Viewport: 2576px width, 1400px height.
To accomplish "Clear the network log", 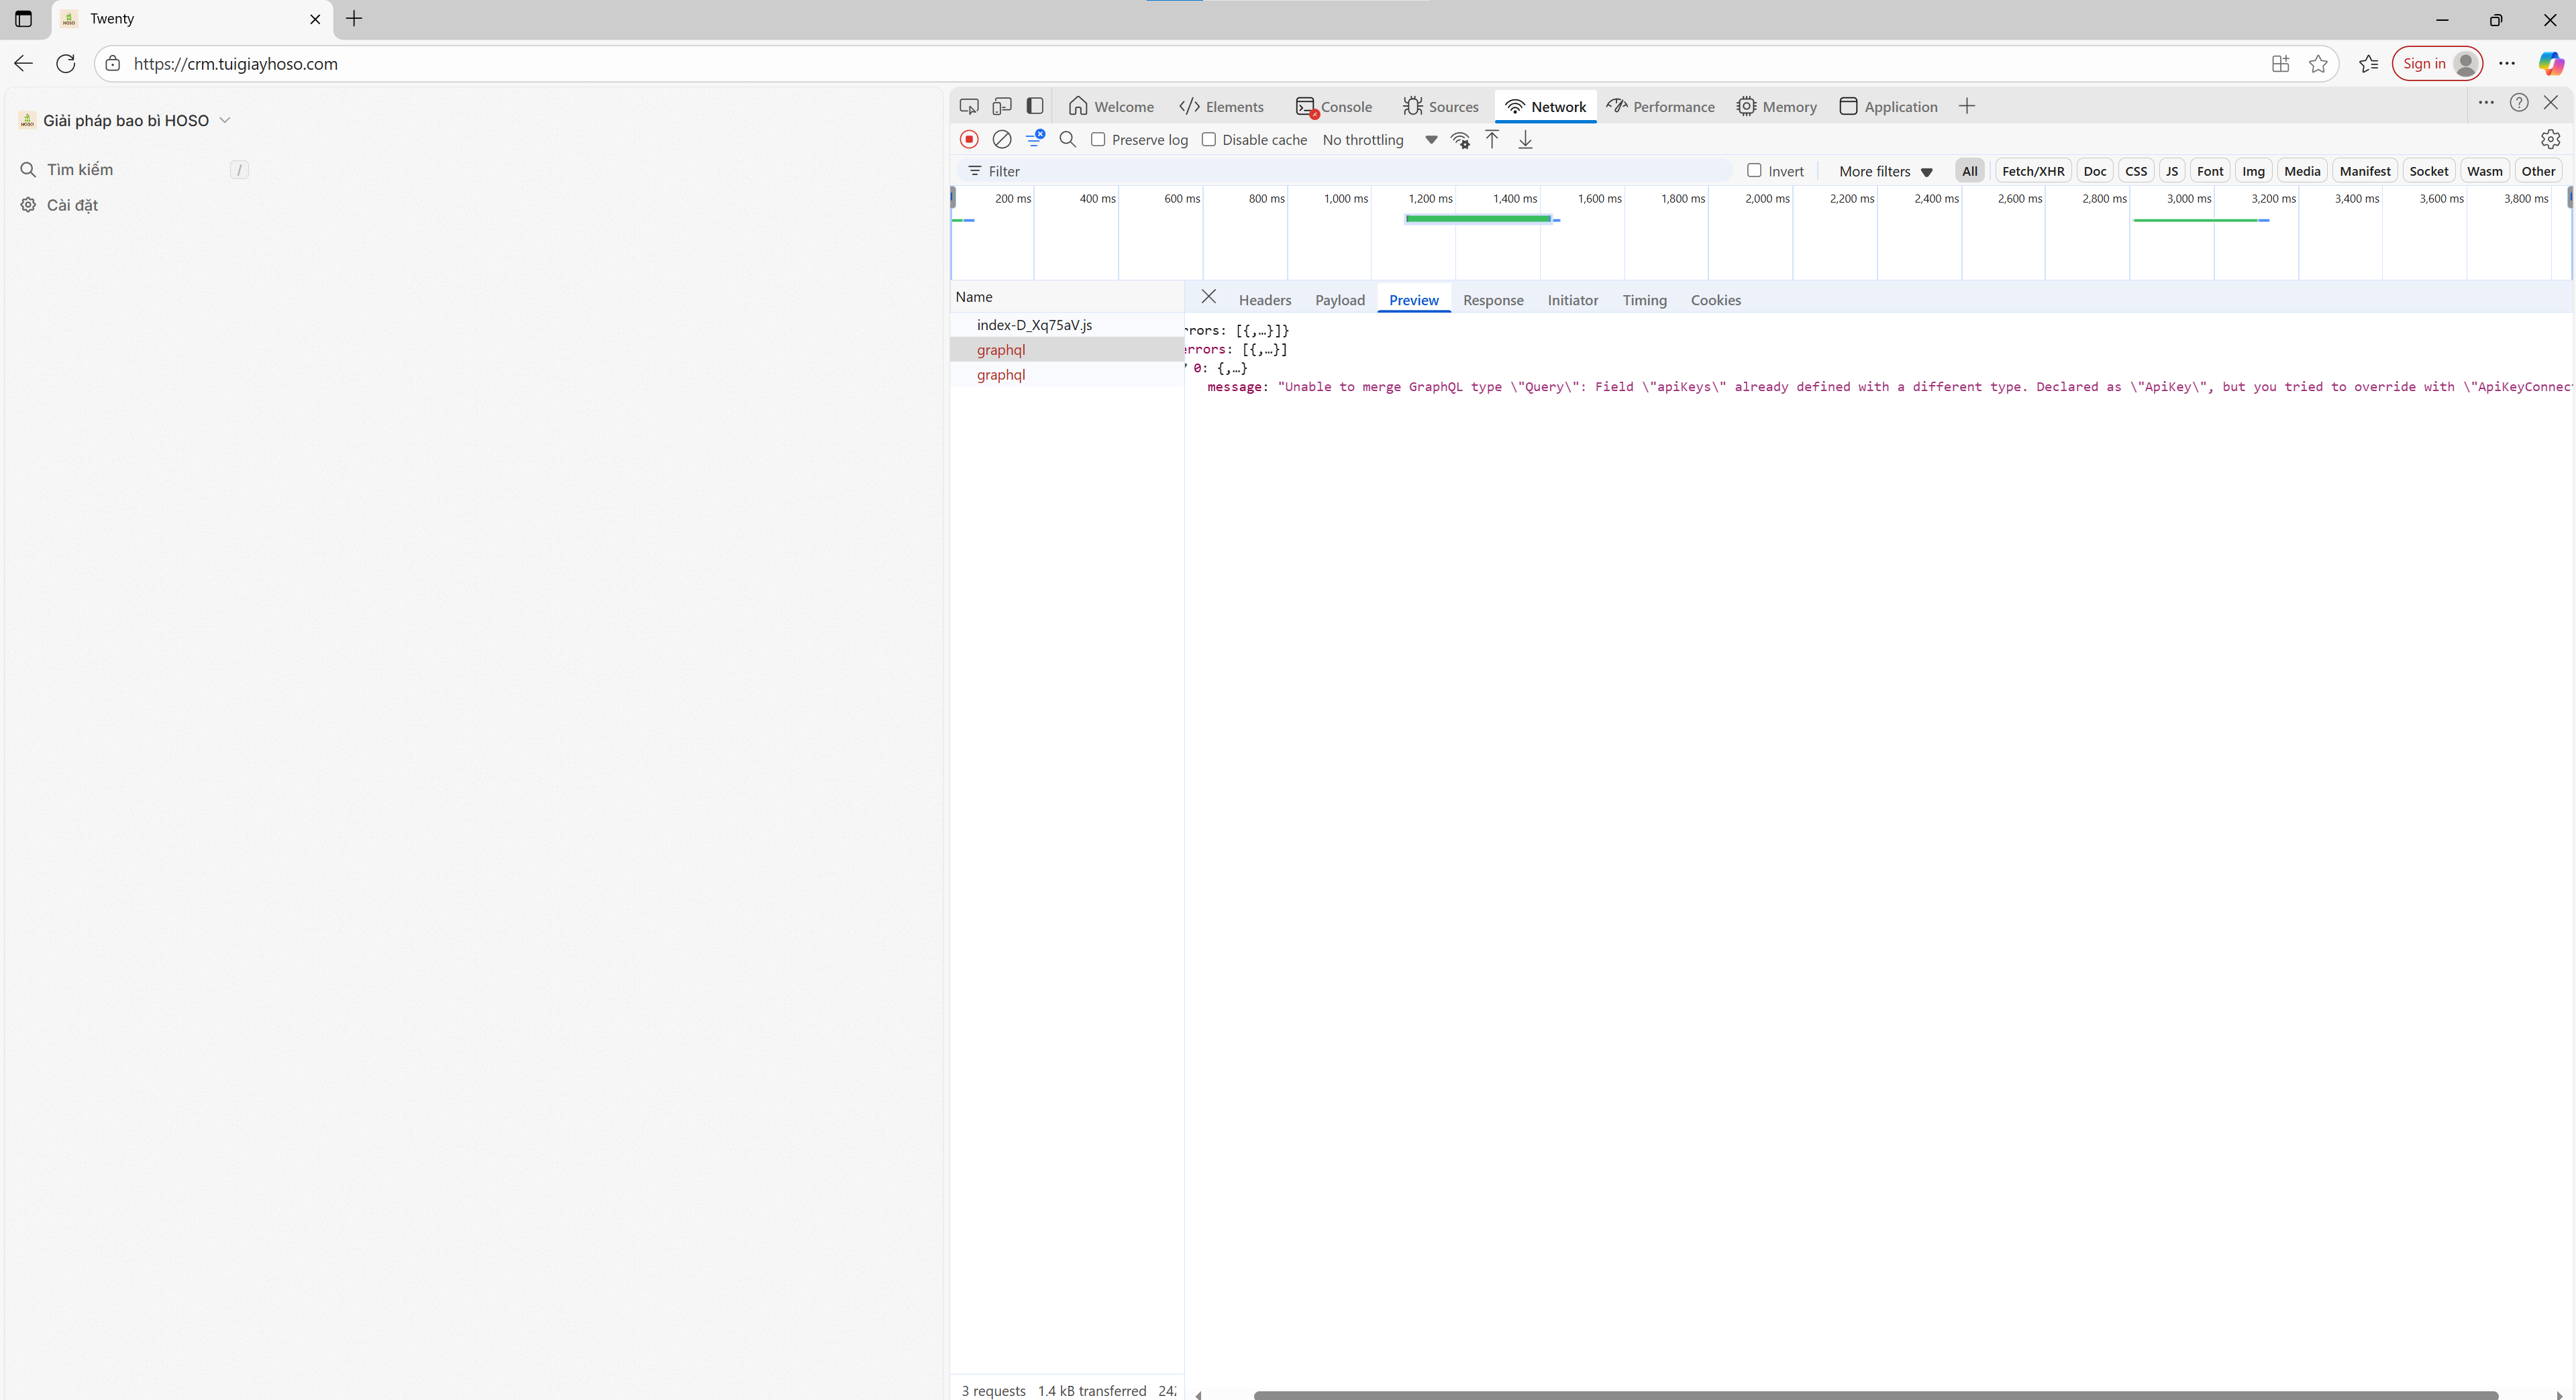I will click(x=1001, y=139).
